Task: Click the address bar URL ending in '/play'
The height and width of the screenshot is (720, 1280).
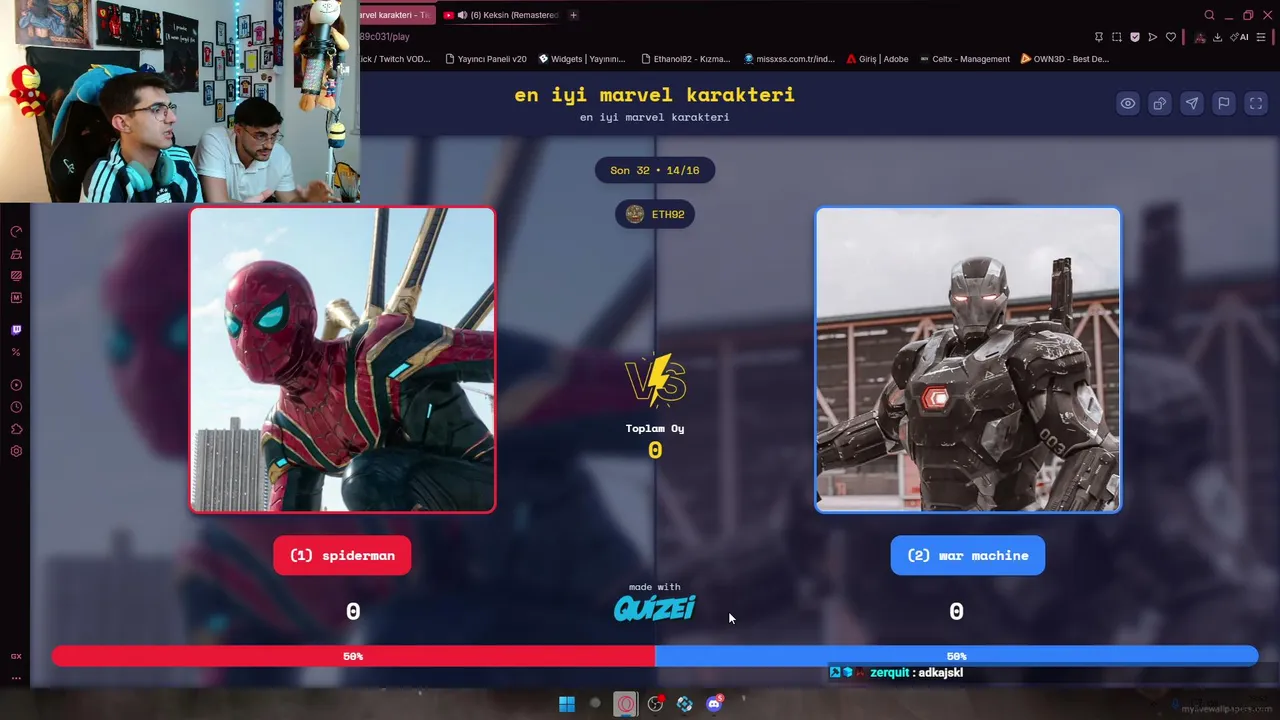Action: (384, 37)
